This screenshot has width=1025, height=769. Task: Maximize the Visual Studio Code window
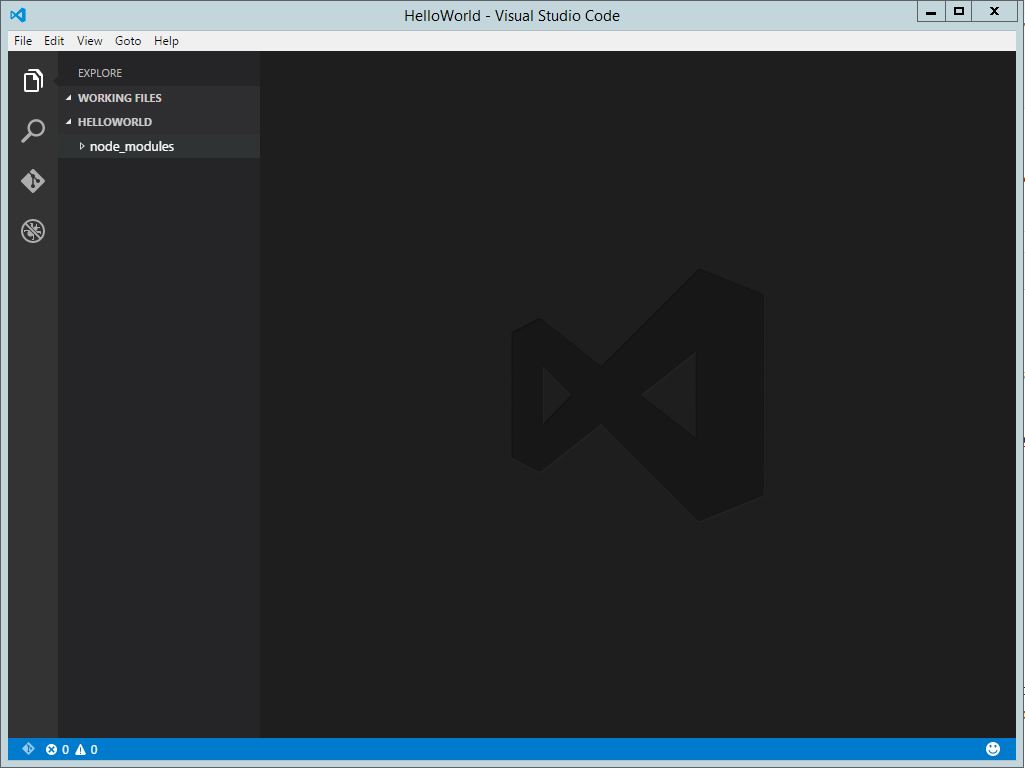pos(958,12)
